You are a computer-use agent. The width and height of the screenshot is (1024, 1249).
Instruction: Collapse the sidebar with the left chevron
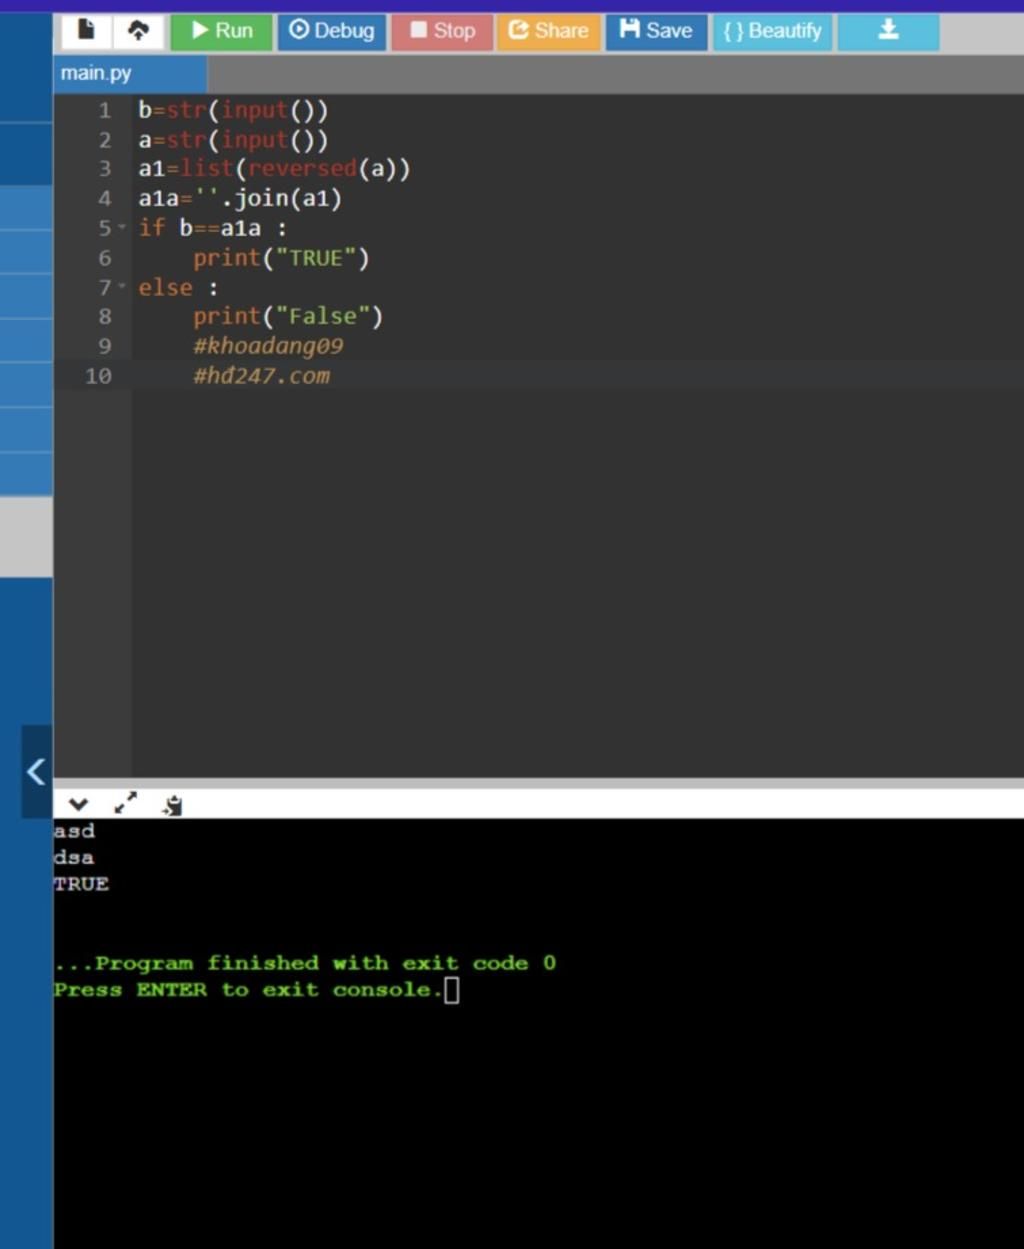pos(37,771)
